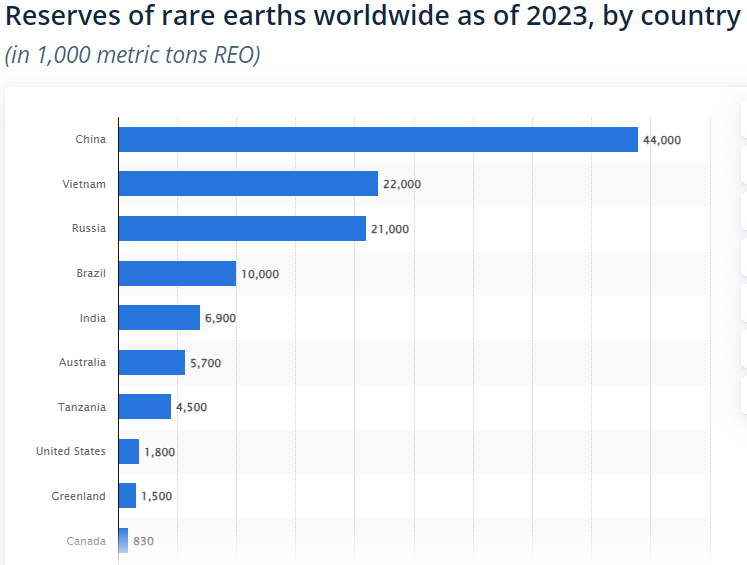The image size is (747, 565).
Task: Click the 1,500 value label
Action: coord(157,496)
